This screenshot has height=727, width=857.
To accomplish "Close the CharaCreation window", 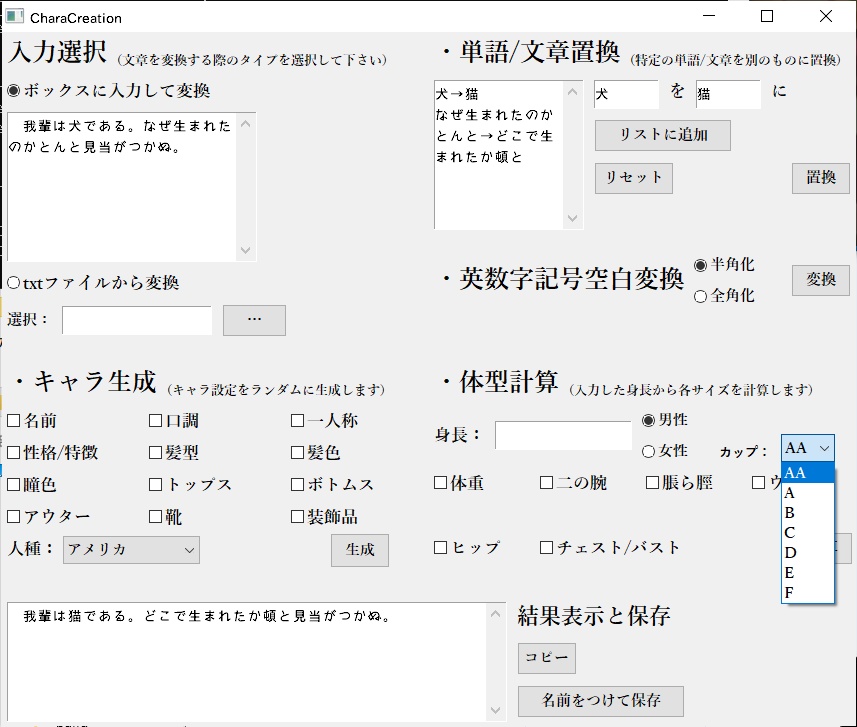I will 826,16.
